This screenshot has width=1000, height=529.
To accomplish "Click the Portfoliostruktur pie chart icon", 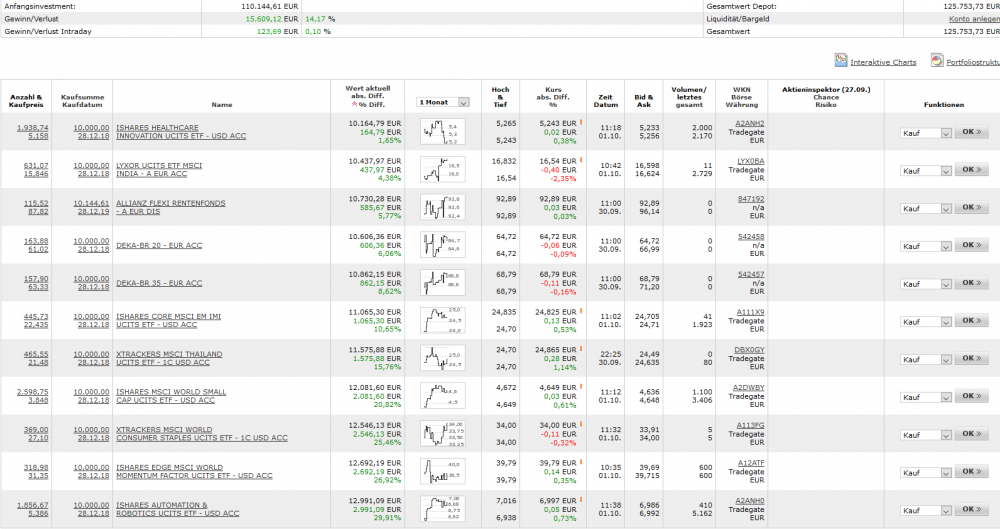I will (937, 60).
